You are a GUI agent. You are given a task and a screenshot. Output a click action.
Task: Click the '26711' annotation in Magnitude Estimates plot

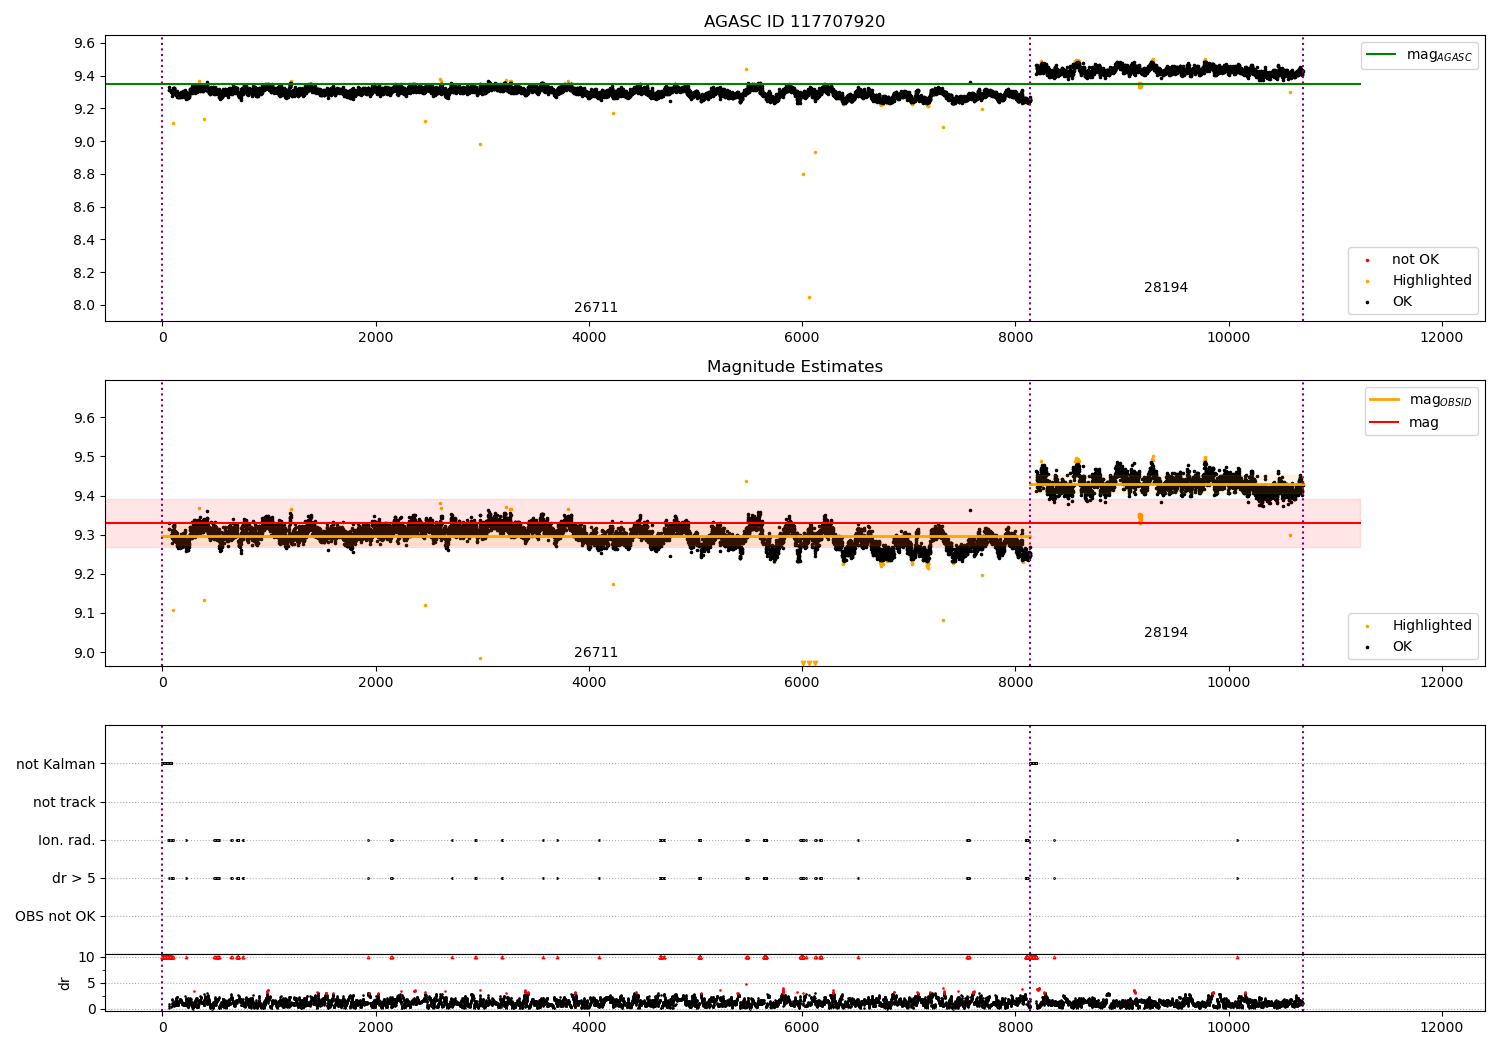pyautogui.click(x=596, y=653)
